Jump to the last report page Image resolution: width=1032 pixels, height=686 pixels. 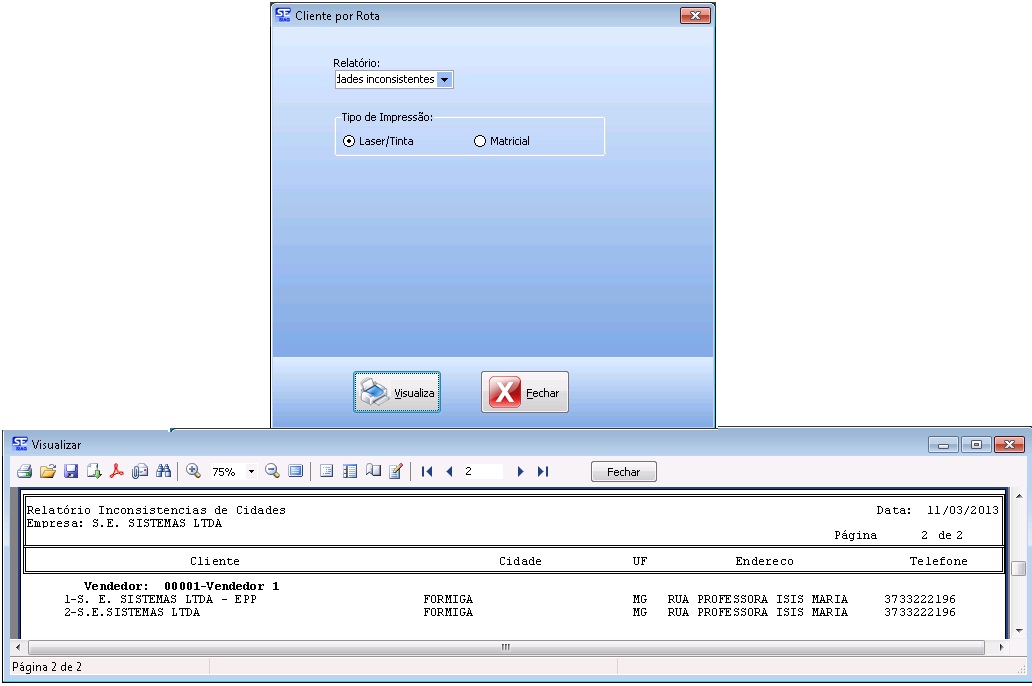pos(543,471)
